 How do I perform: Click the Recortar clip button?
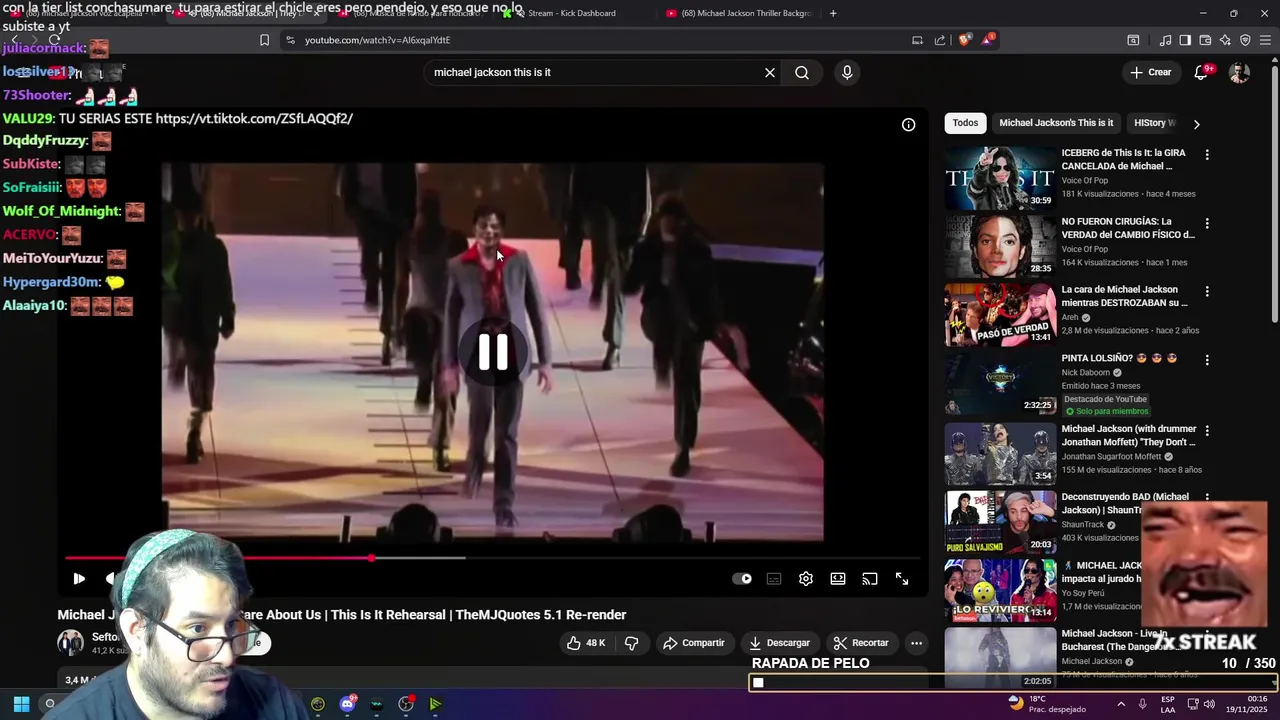861,643
